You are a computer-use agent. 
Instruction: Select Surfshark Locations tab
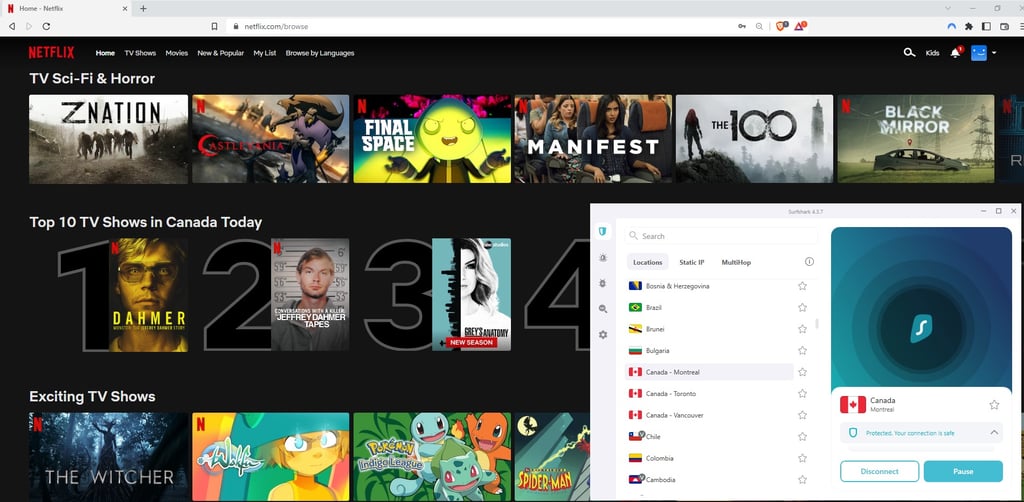coord(647,262)
